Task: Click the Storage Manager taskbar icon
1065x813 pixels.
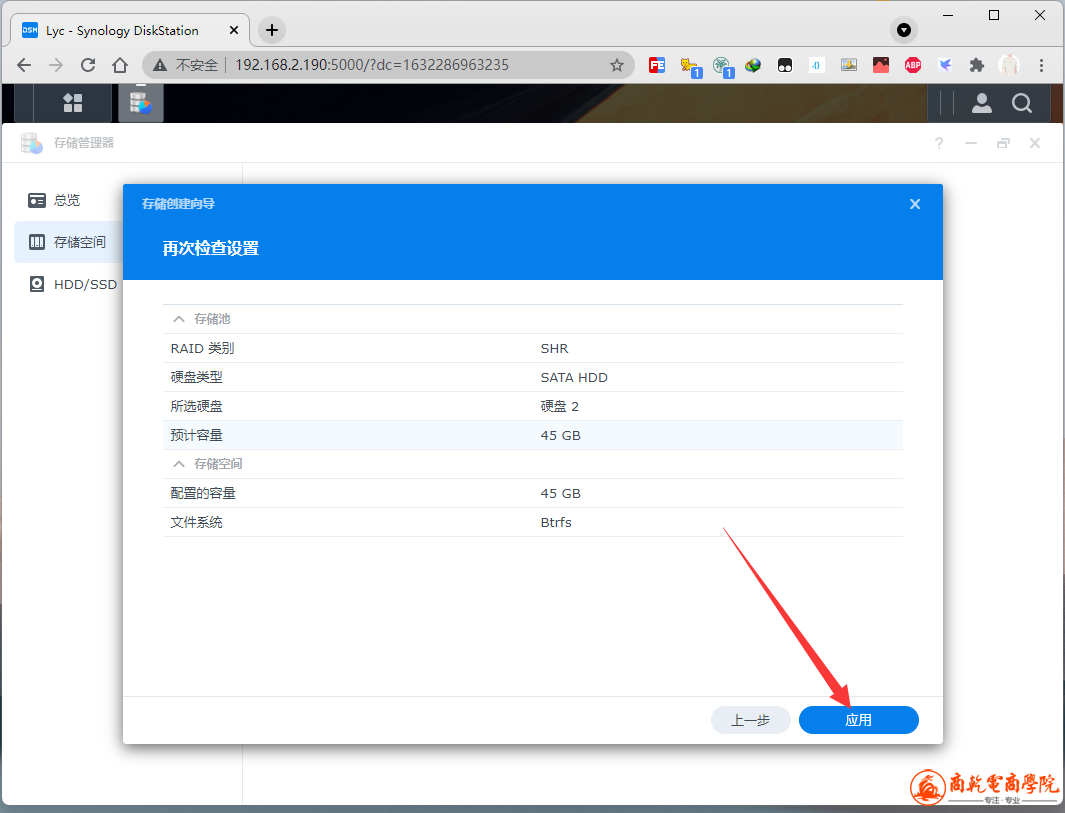Action: [x=141, y=103]
